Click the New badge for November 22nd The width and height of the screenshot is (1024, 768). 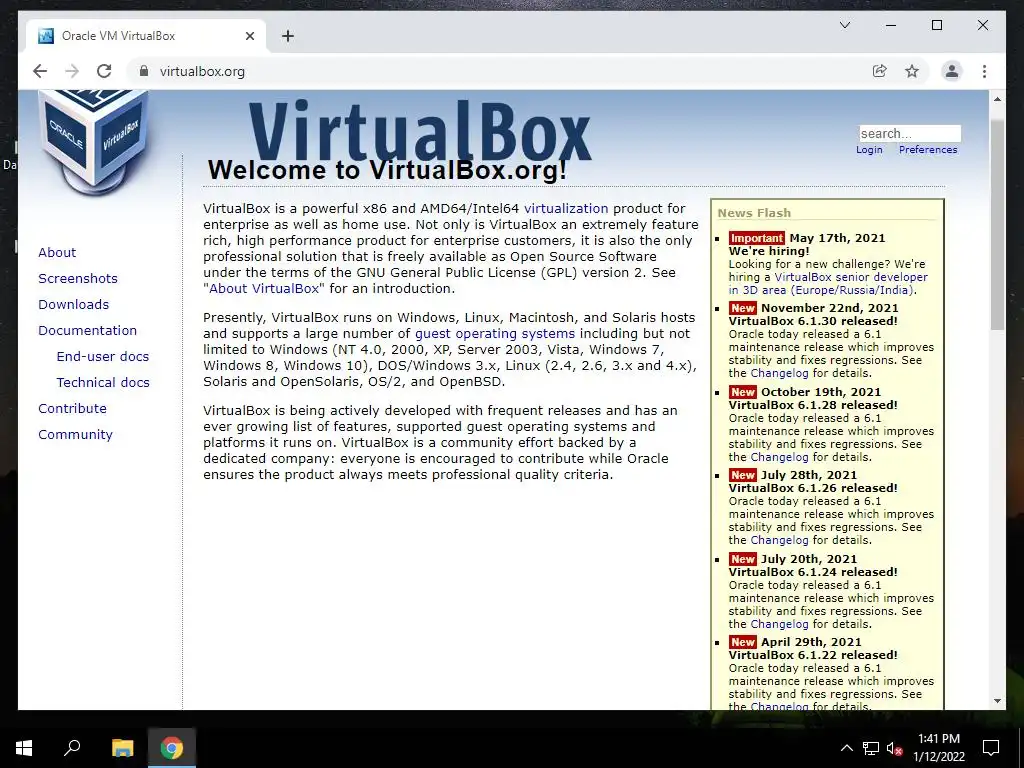[743, 308]
